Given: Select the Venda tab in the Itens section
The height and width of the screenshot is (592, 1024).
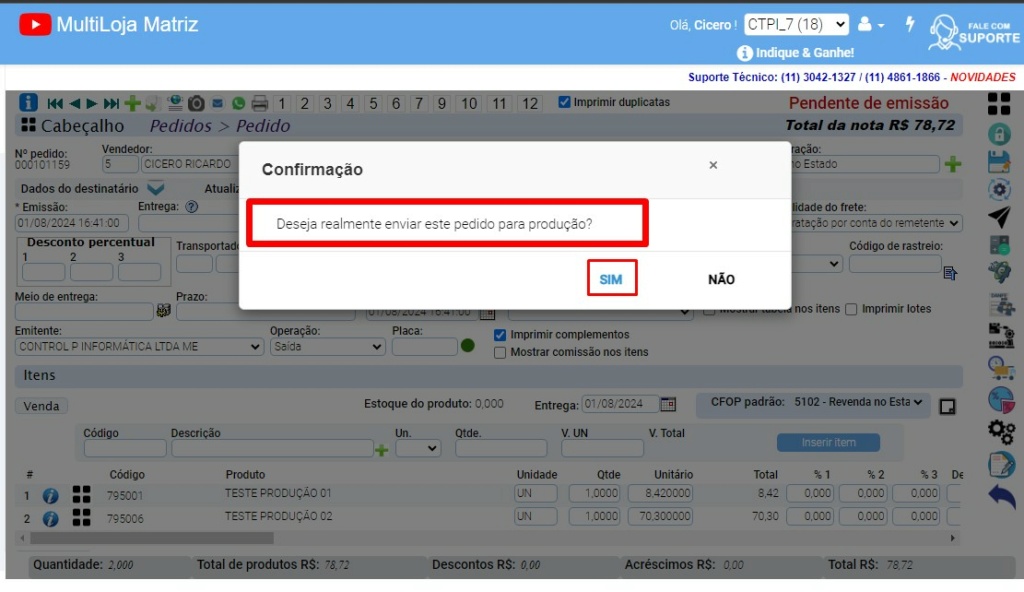Looking at the screenshot, I should coord(40,406).
